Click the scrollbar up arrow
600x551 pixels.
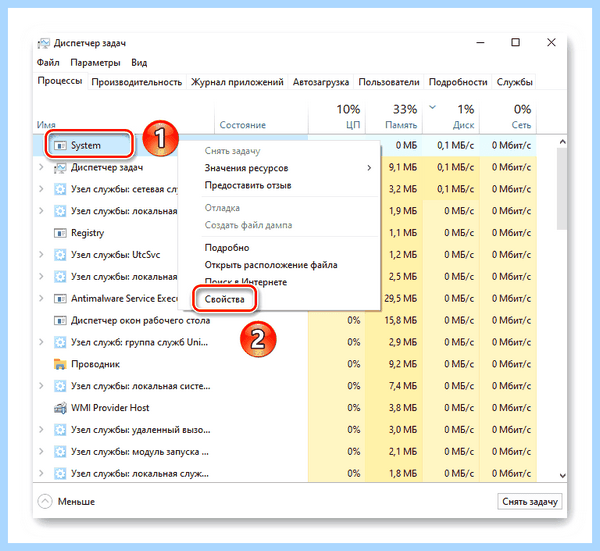(562, 142)
